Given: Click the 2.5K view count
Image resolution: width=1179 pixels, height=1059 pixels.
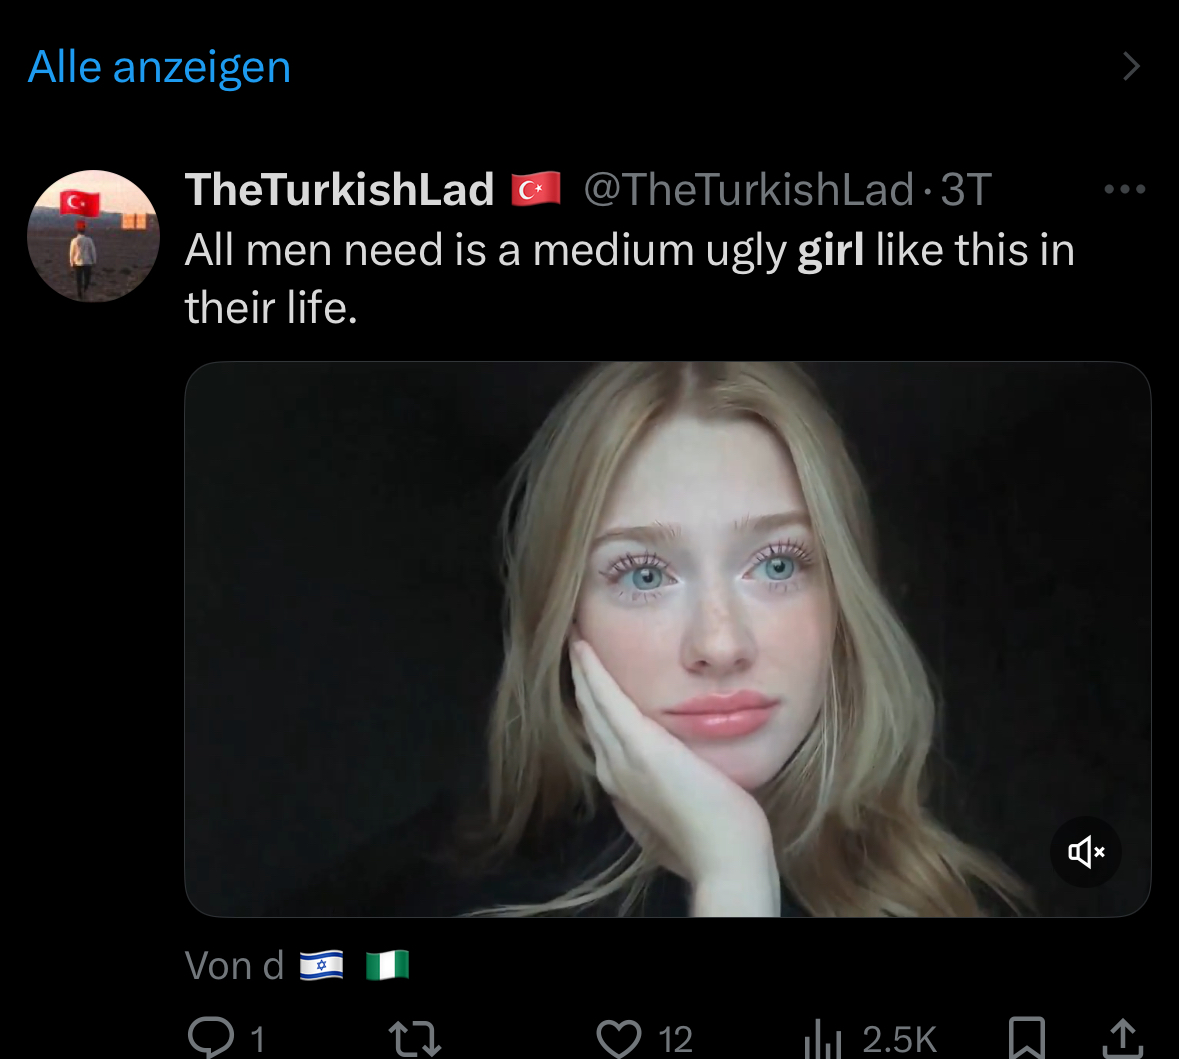Looking at the screenshot, I should pos(899,1039).
